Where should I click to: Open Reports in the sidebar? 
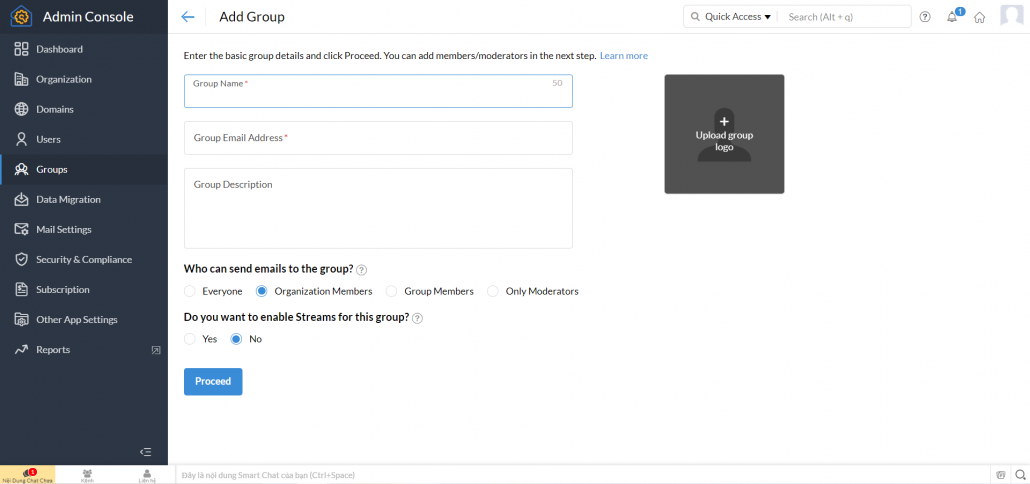[x=84, y=350]
